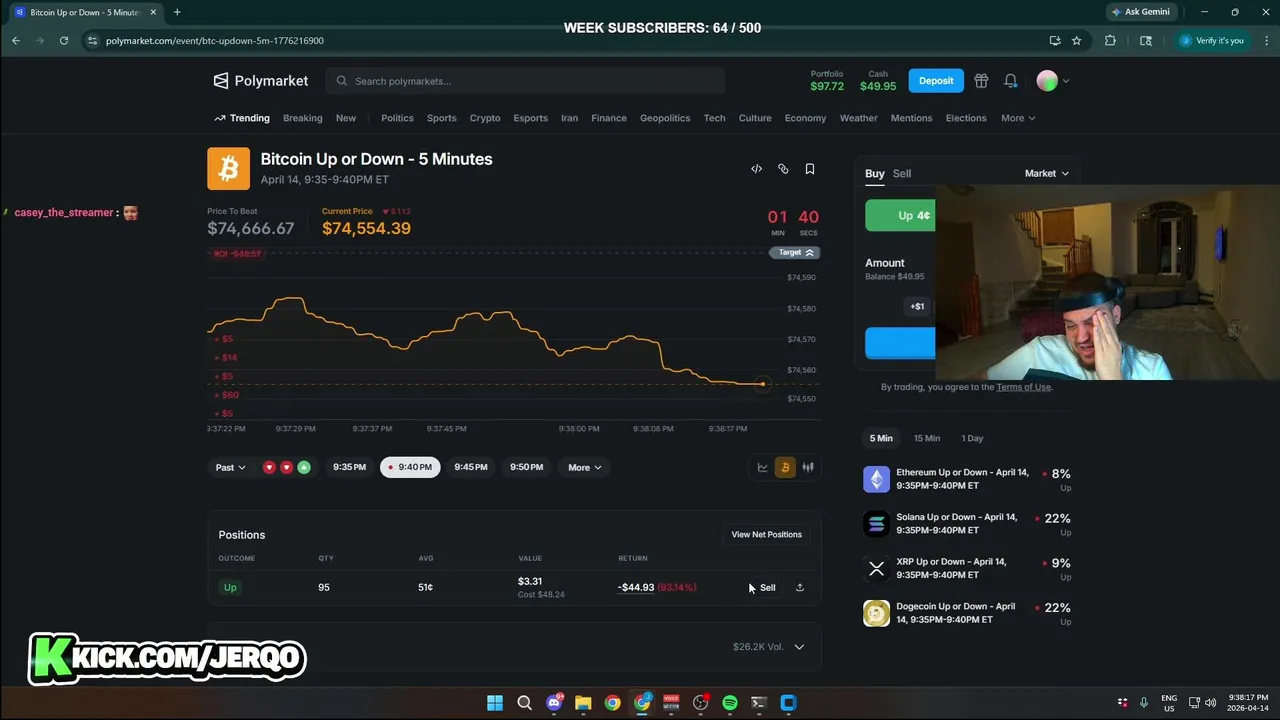Click the Up 4¢ buy button
Screen dimensions: 1280x720
coord(901,215)
